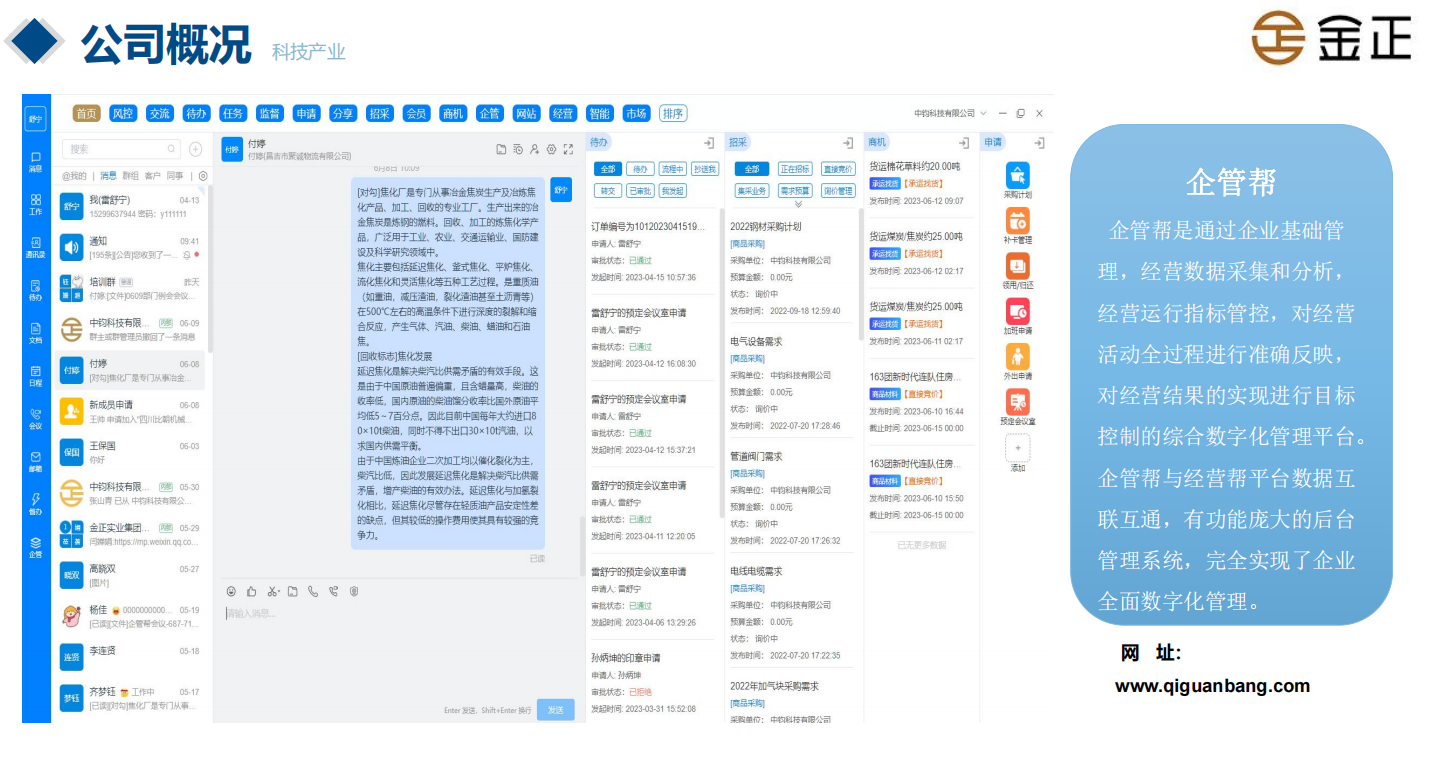
Task: Open 消息 in the left blue sidebar
Action: pyautogui.click(x=36, y=162)
